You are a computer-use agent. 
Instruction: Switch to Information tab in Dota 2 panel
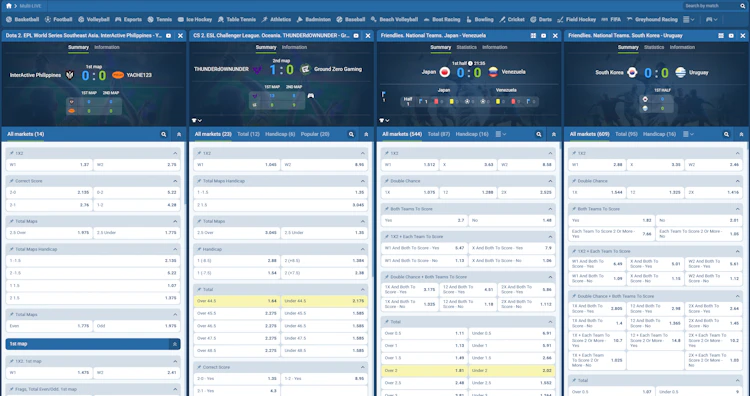tap(107, 47)
